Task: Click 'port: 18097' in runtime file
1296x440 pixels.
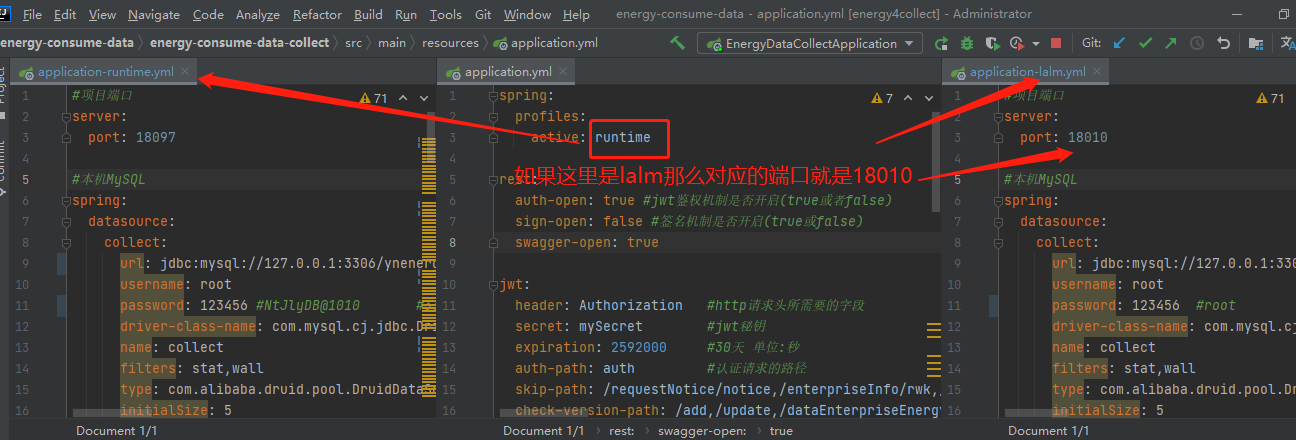Action: tap(132, 138)
